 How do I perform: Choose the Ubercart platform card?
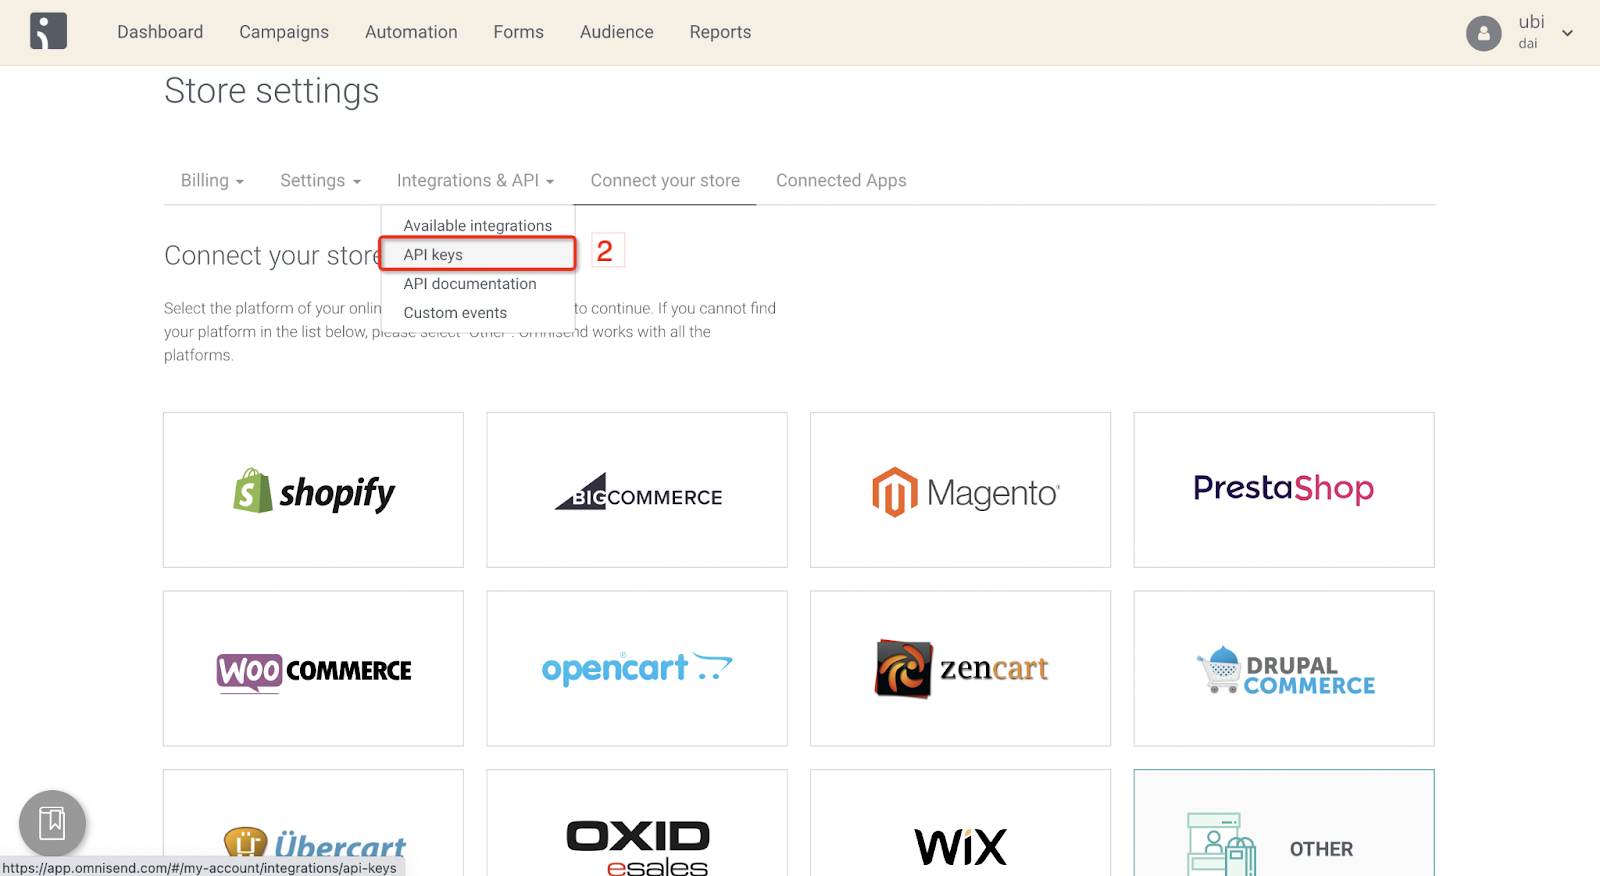click(313, 823)
